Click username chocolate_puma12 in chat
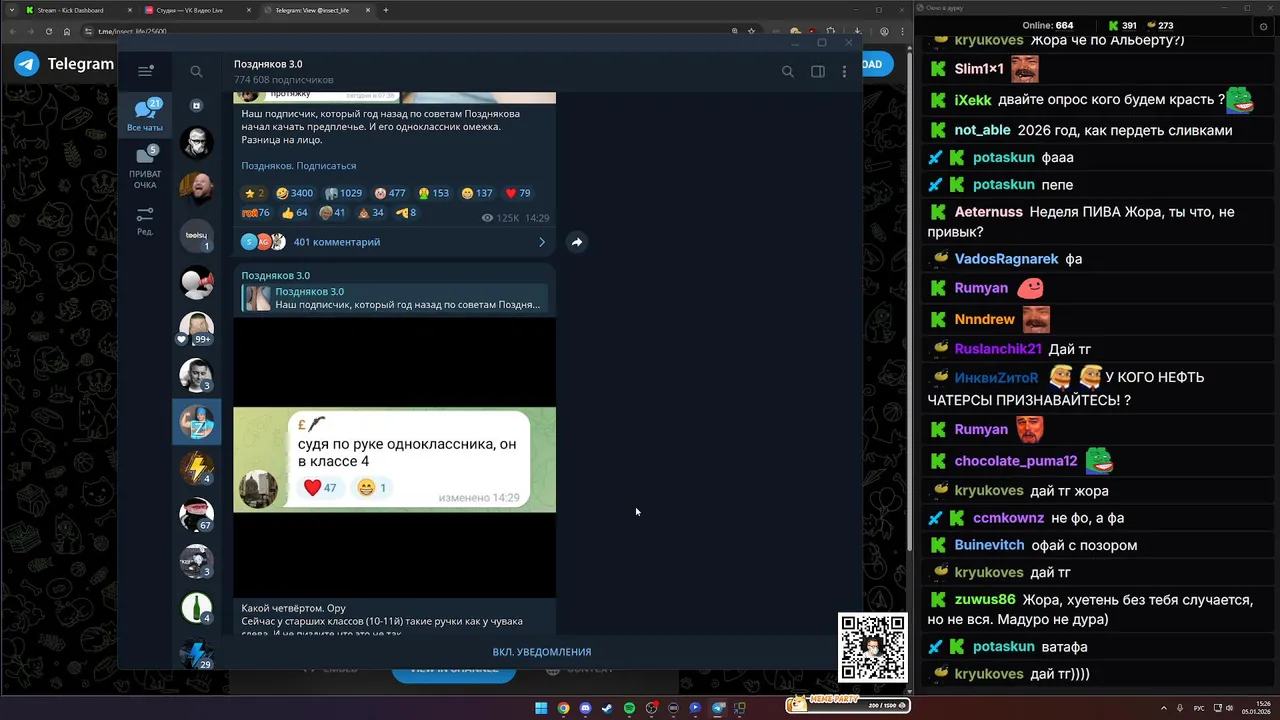Screen dimensions: 1280x720 coord(1015,461)
